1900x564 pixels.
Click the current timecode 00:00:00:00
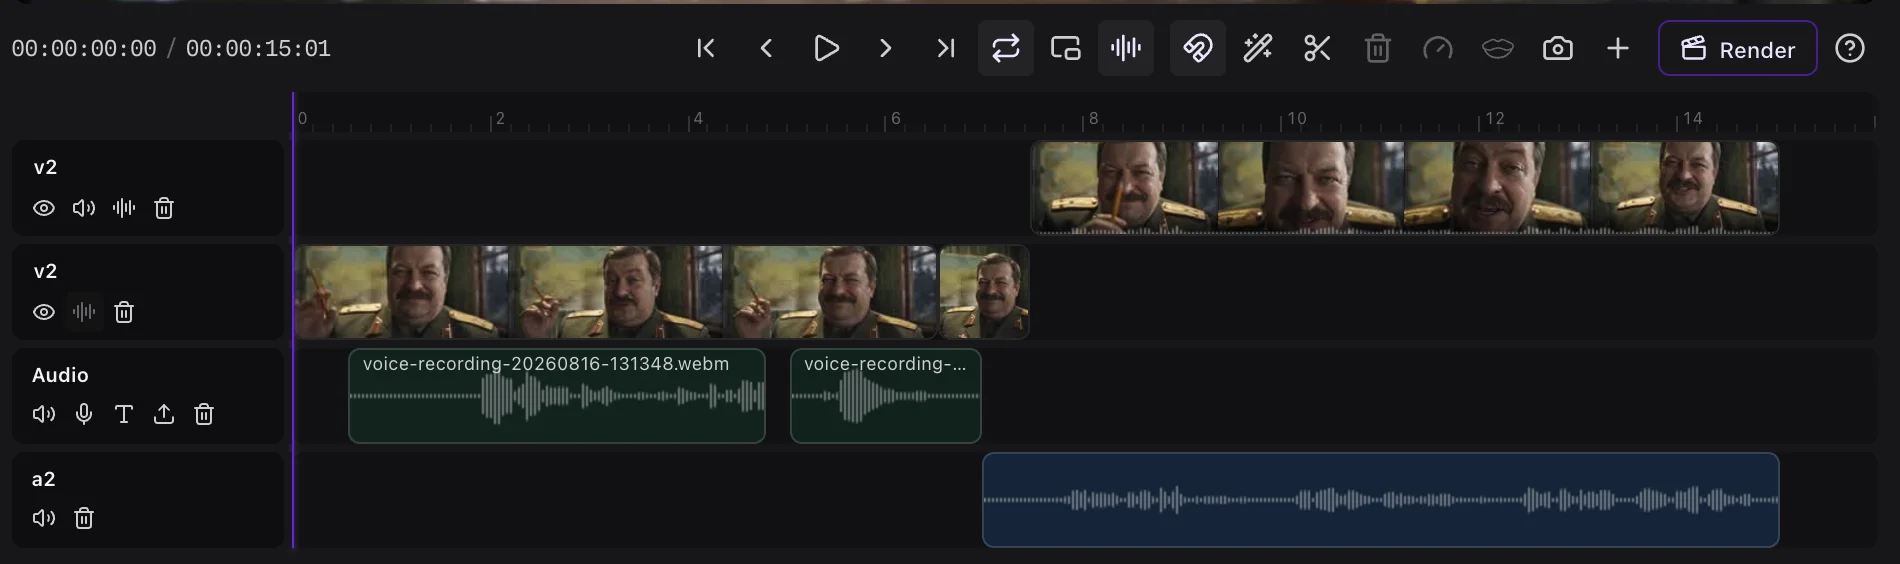(x=84, y=49)
